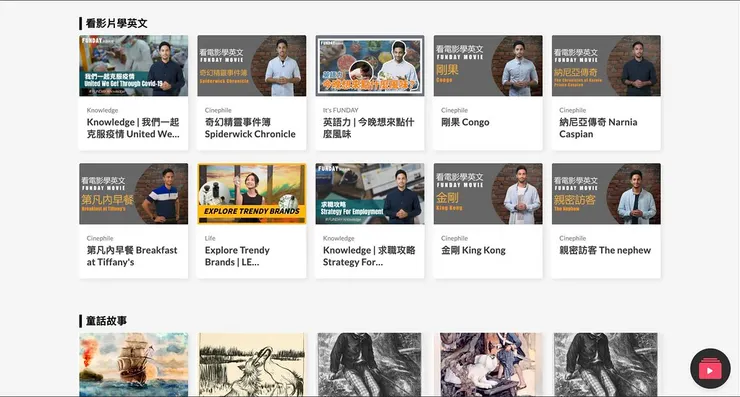740x397 pixels.
Task: Click 'Cinephile' label on the King Kong card
Action: click(x=454, y=238)
